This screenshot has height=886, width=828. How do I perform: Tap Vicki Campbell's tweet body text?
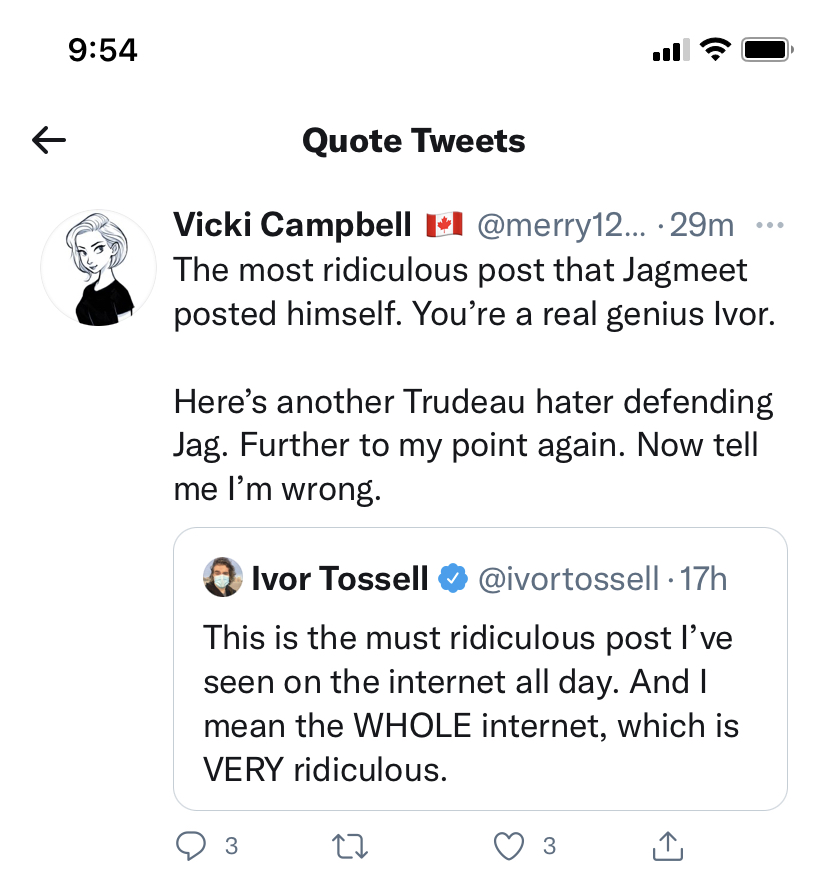point(470,380)
